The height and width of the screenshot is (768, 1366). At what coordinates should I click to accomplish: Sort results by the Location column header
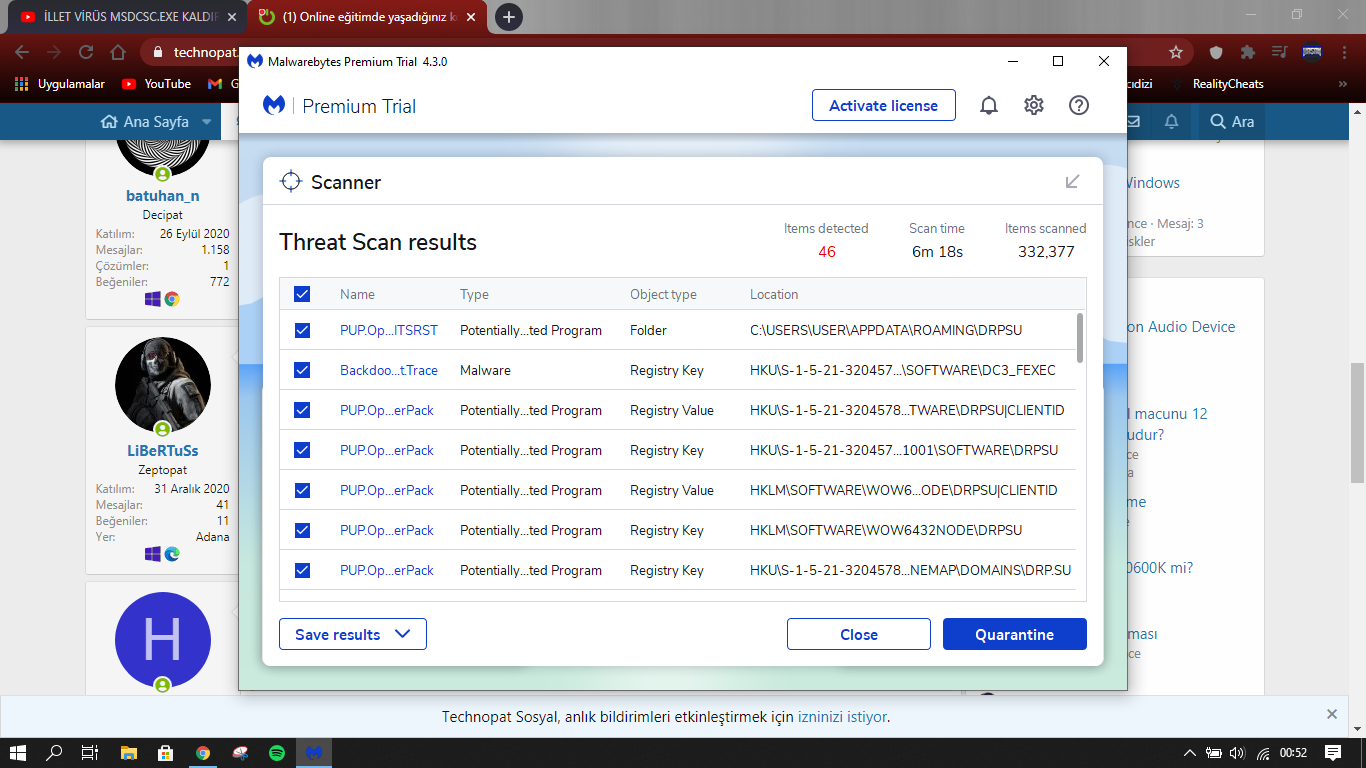coord(774,294)
